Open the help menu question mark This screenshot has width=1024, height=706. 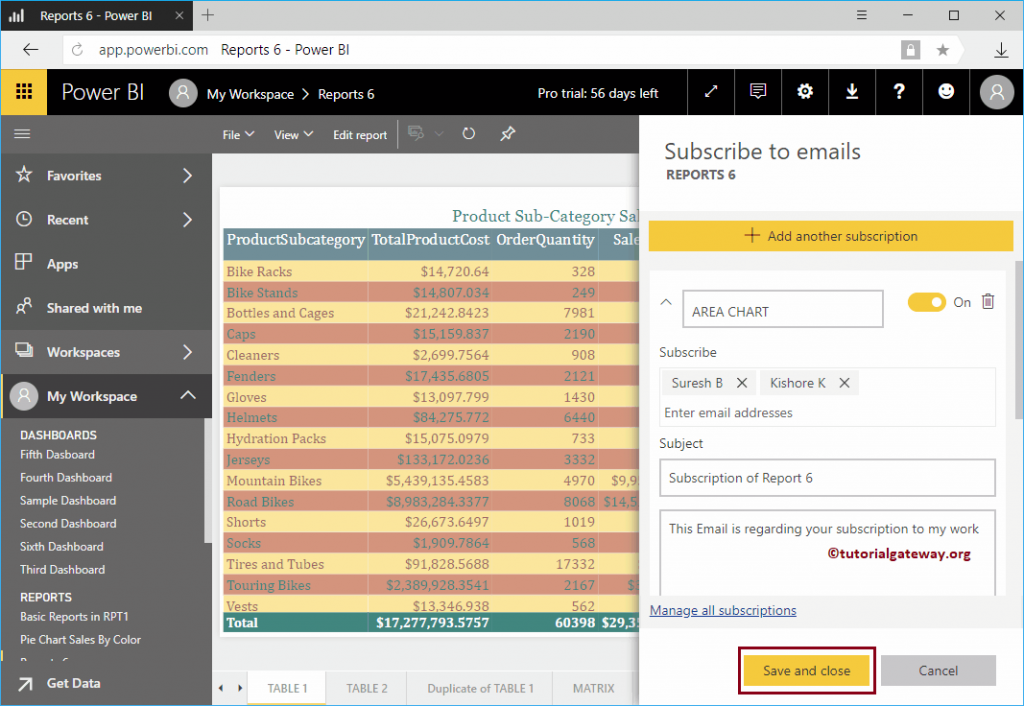(899, 92)
